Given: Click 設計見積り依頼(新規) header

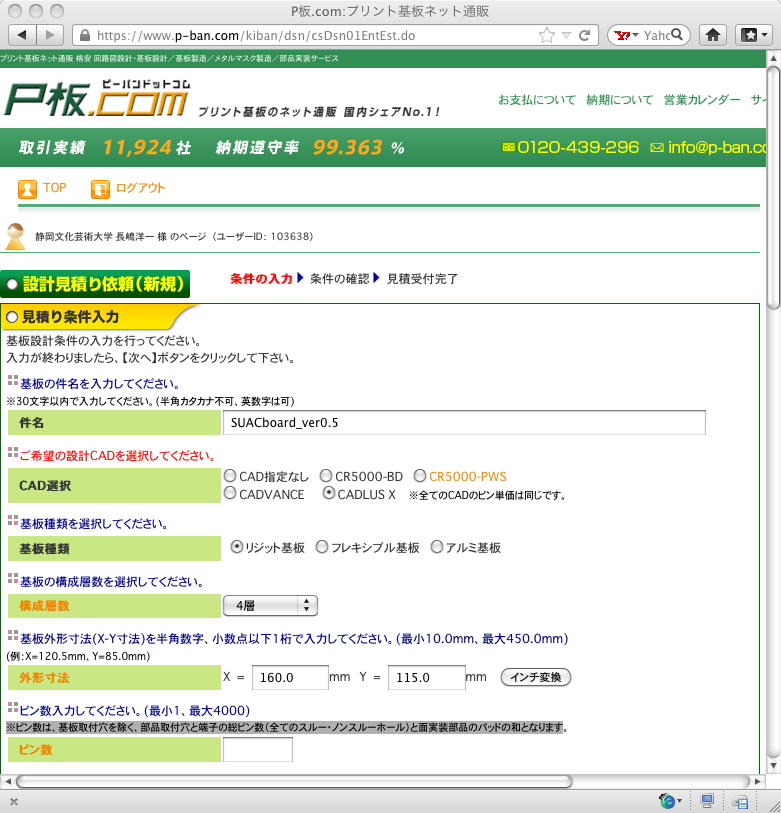Looking at the screenshot, I should pyautogui.click(x=95, y=284).
